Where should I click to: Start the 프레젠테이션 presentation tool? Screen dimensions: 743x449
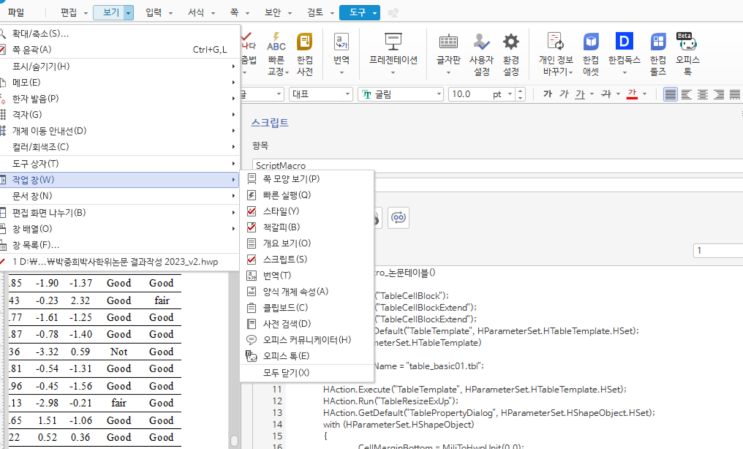[393, 53]
